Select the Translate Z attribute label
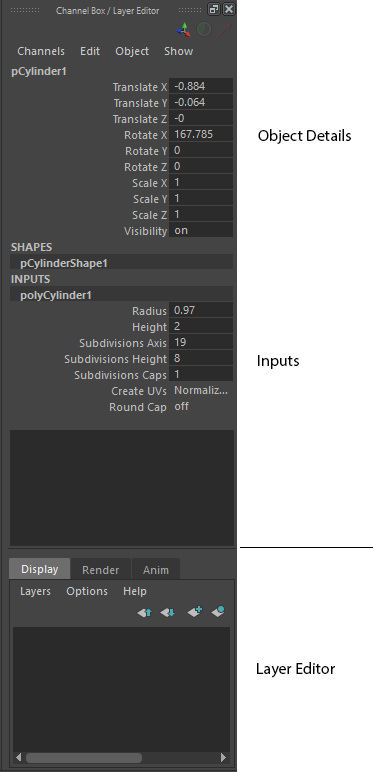The image size is (373, 772). [140, 119]
